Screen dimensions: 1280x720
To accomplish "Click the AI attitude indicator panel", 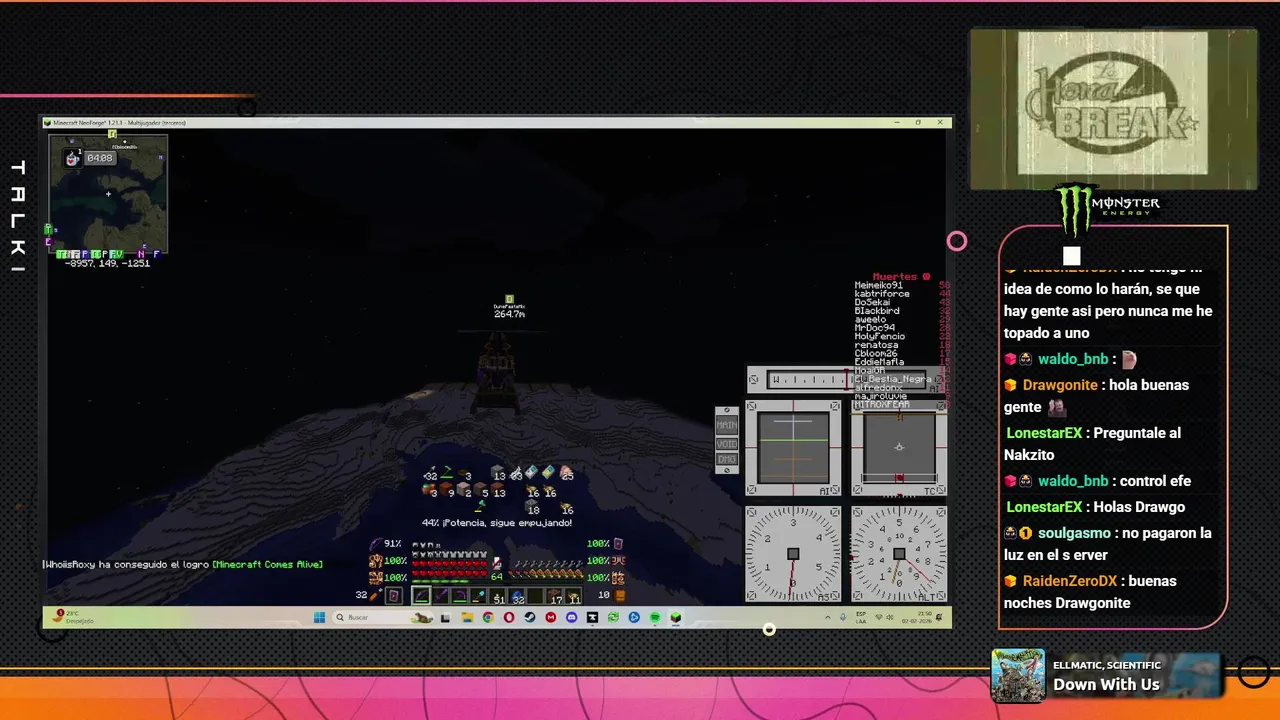I will tap(793, 447).
